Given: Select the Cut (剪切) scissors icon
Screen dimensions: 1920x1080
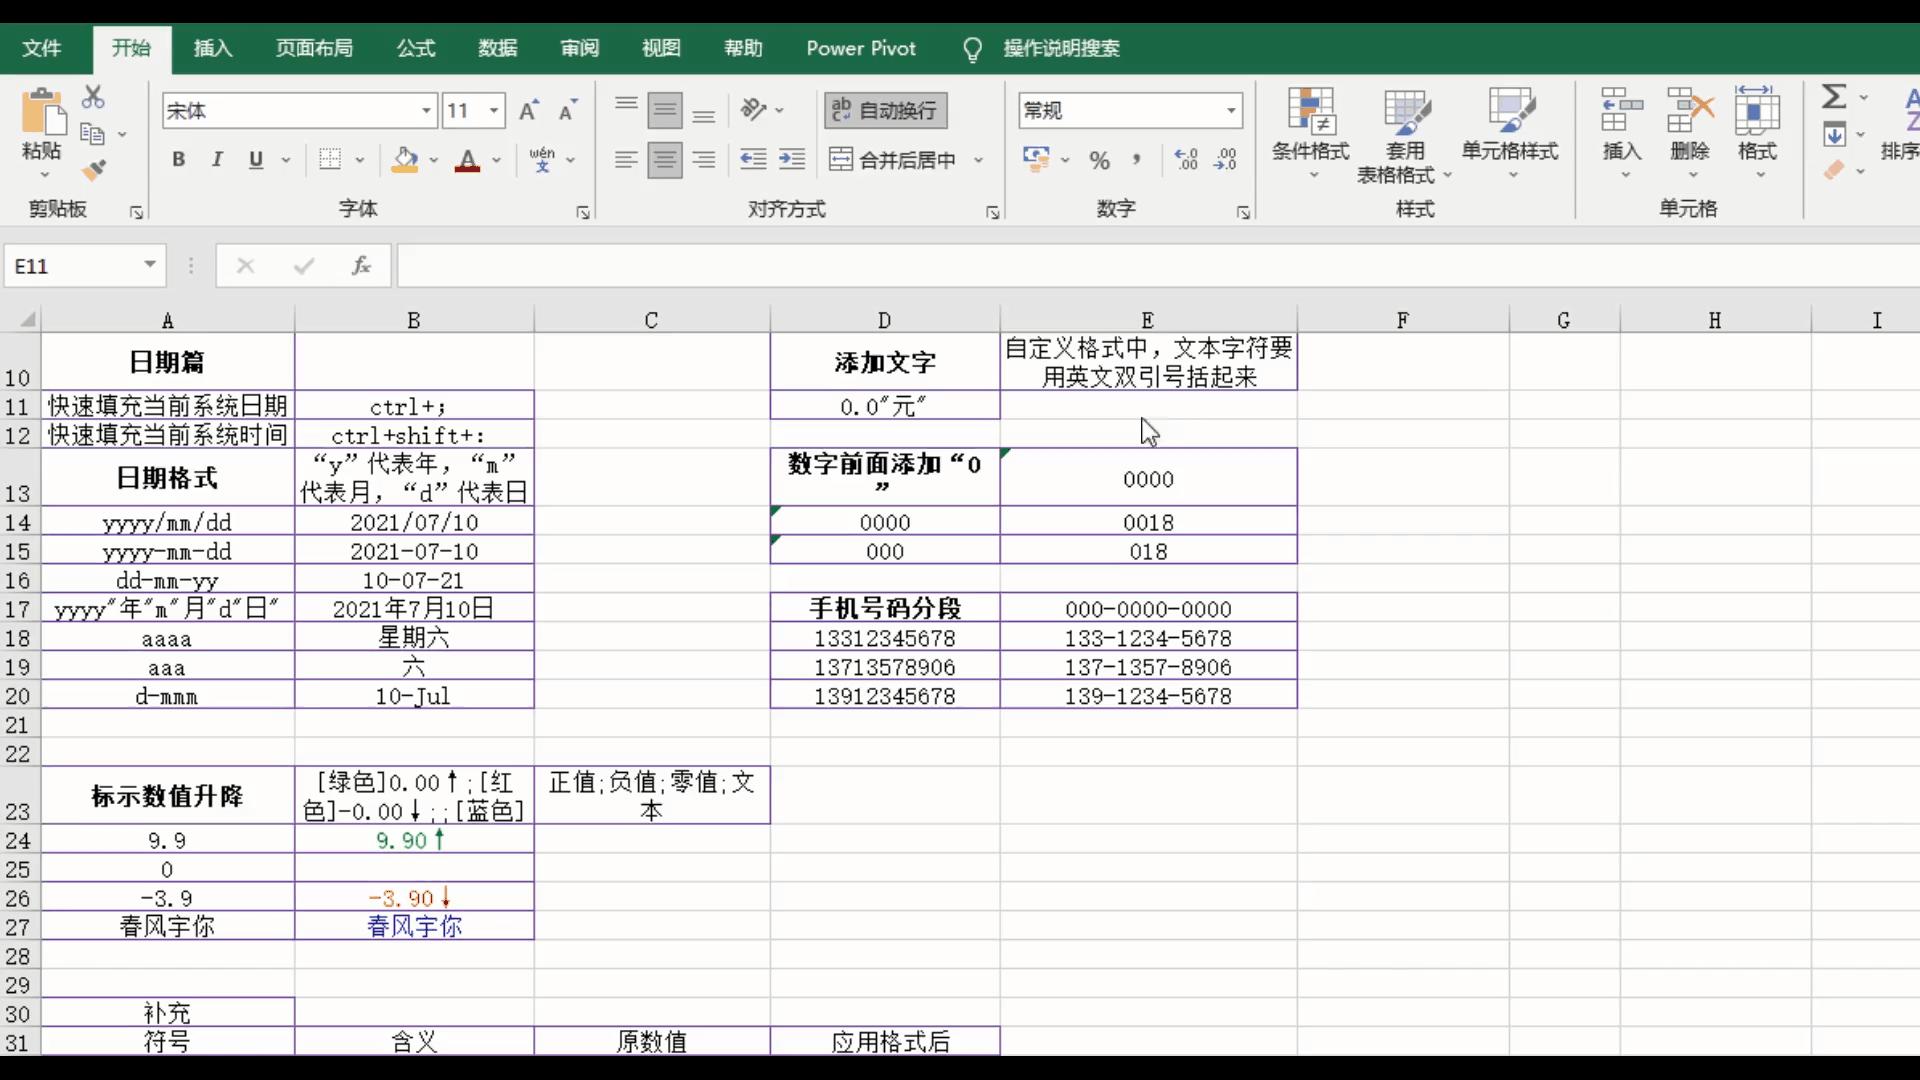Looking at the screenshot, I should 93,96.
